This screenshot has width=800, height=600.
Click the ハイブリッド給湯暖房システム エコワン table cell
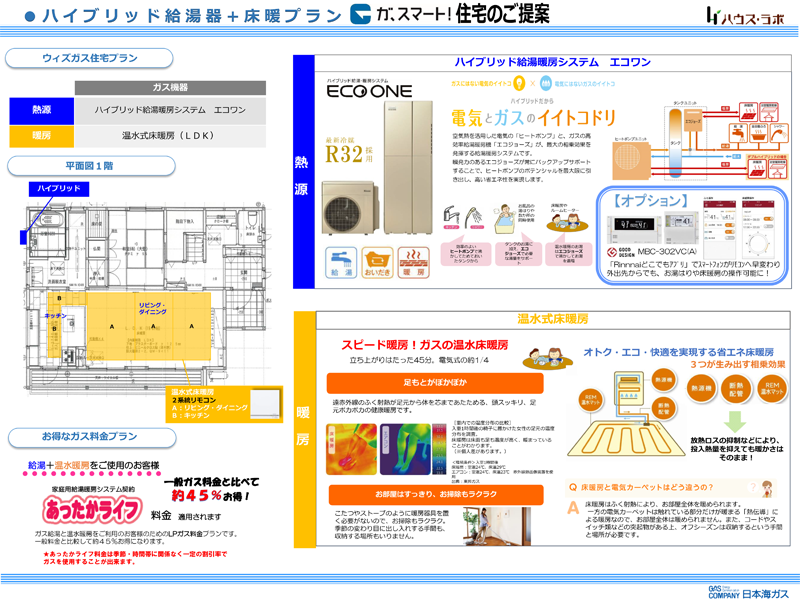(x=170, y=110)
